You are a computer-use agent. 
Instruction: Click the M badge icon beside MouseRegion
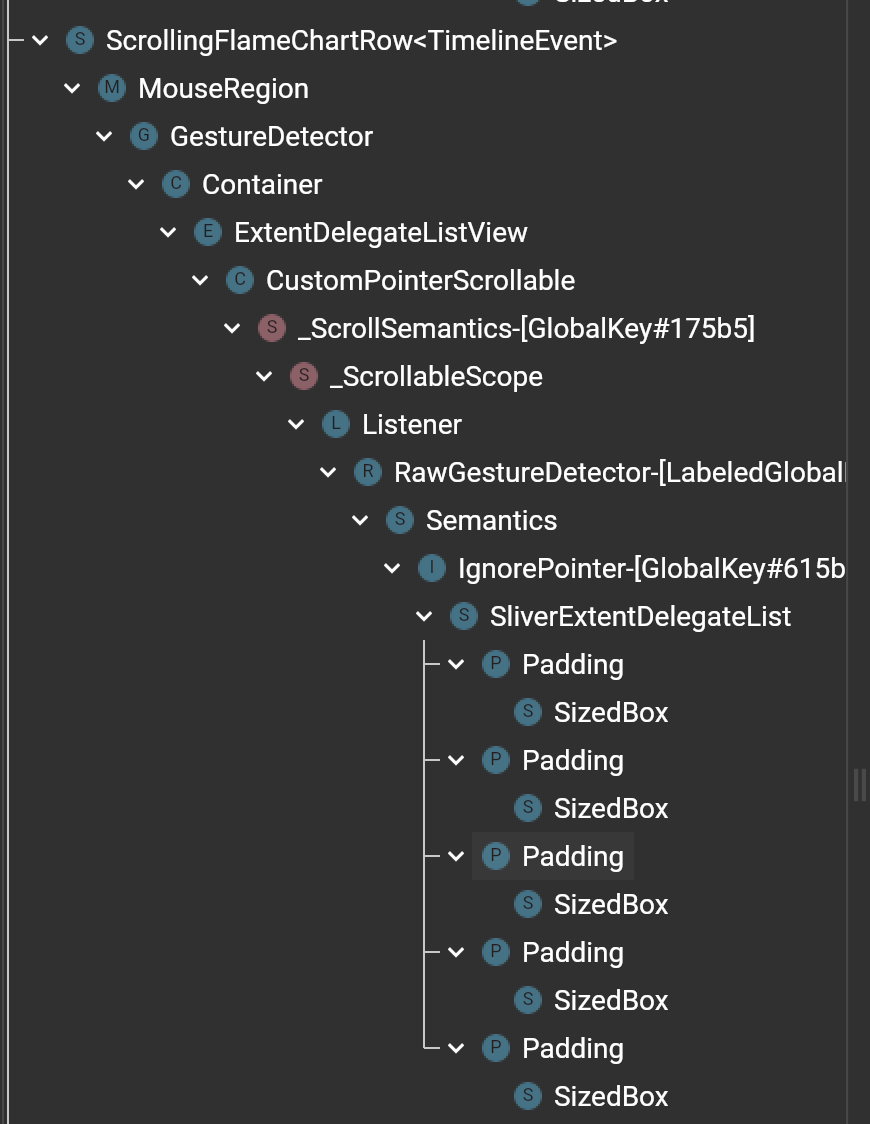tap(112, 88)
